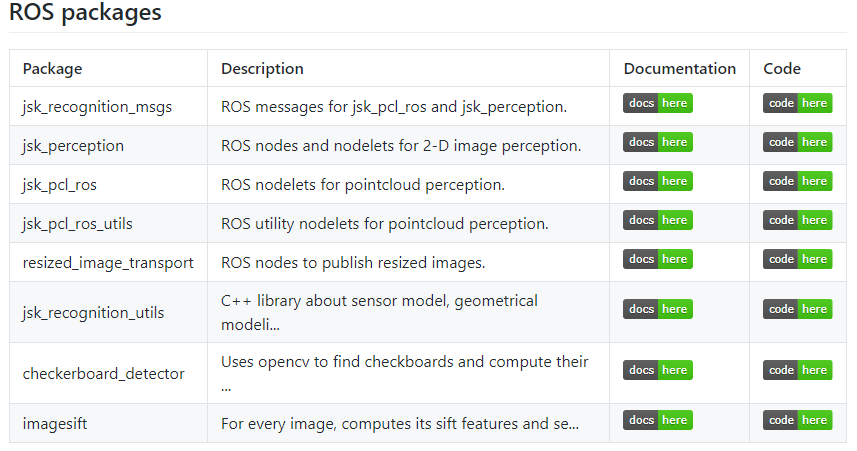Select the 'imagesift' package name
The height and width of the screenshot is (451, 857).
click(x=55, y=424)
